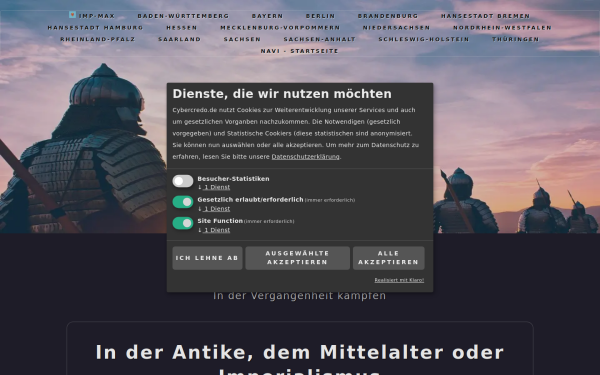Click the Site Function label text
Image resolution: width=600 pixels, height=375 pixels.
click(x=220, y=221)
